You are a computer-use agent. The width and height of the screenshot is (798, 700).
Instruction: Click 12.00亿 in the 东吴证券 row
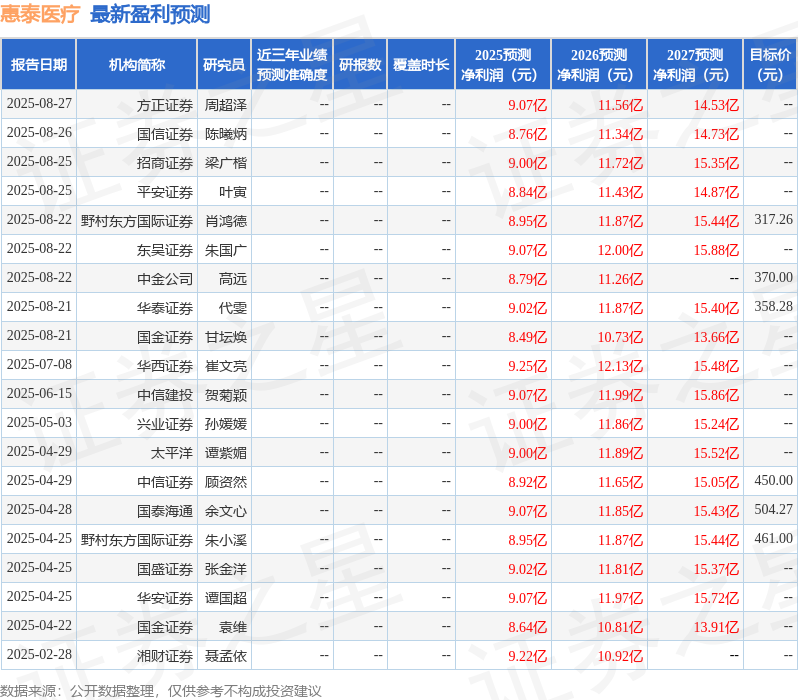(620, 250)
